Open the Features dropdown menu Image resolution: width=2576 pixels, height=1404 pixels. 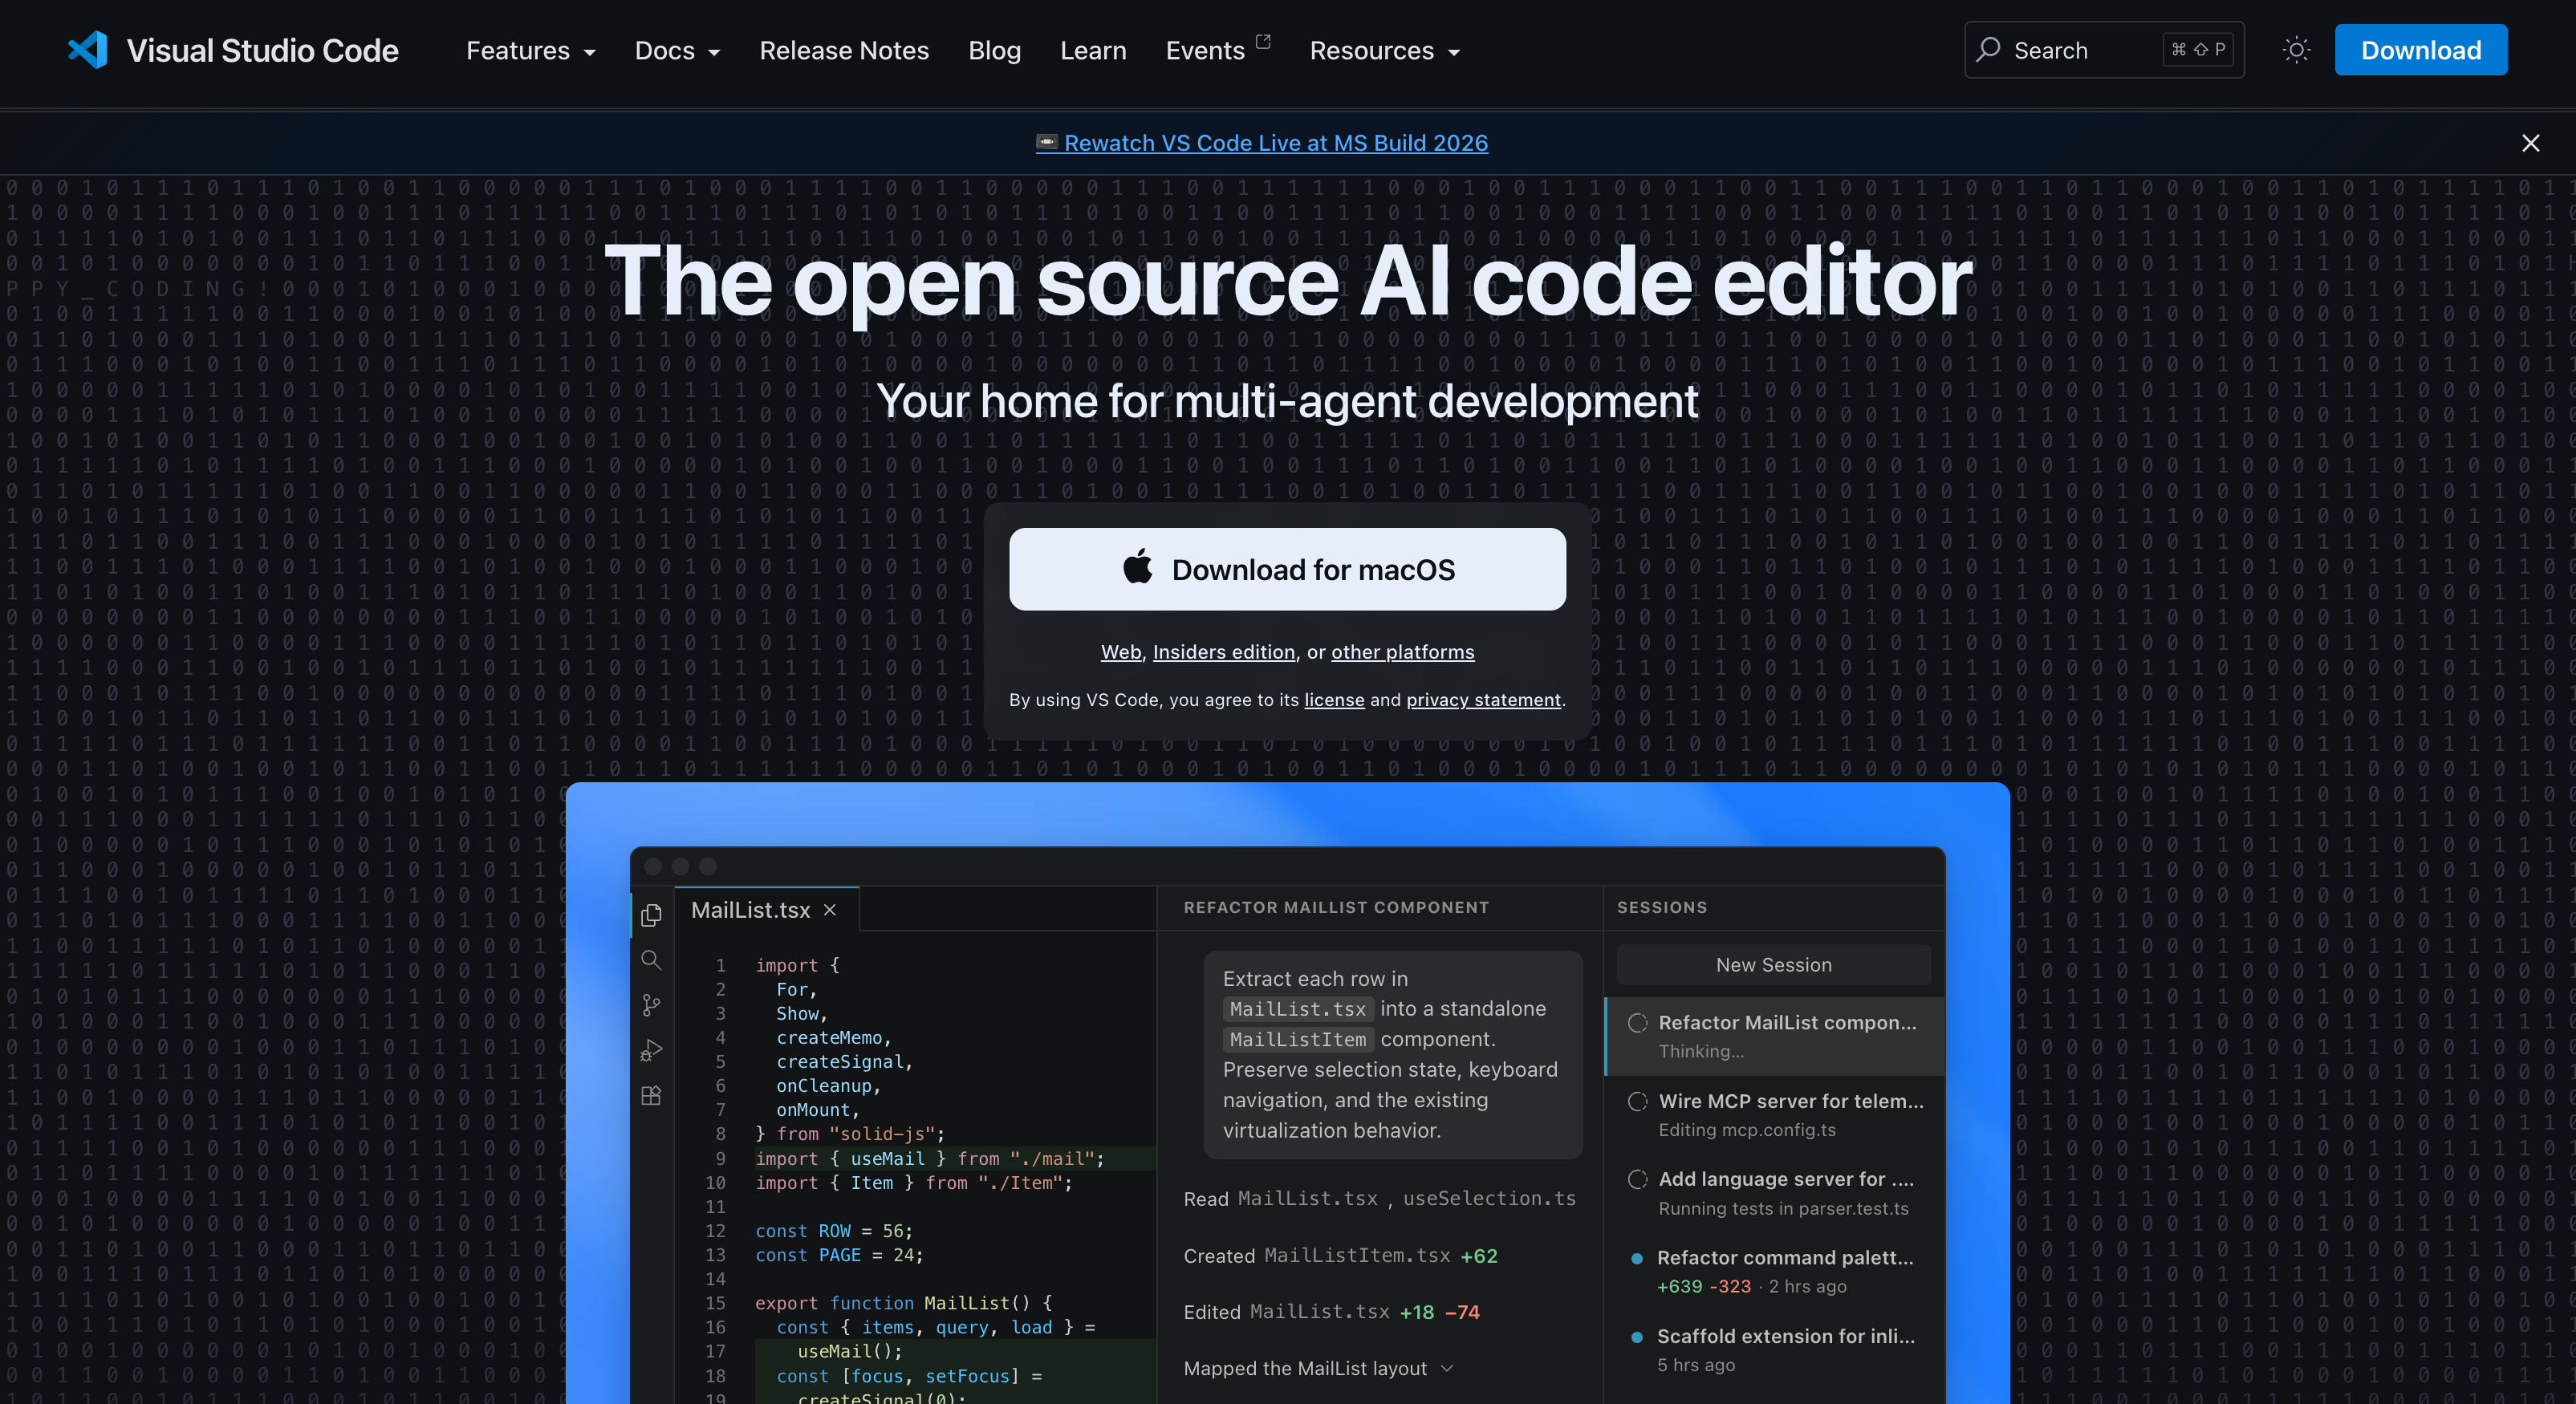531,50
